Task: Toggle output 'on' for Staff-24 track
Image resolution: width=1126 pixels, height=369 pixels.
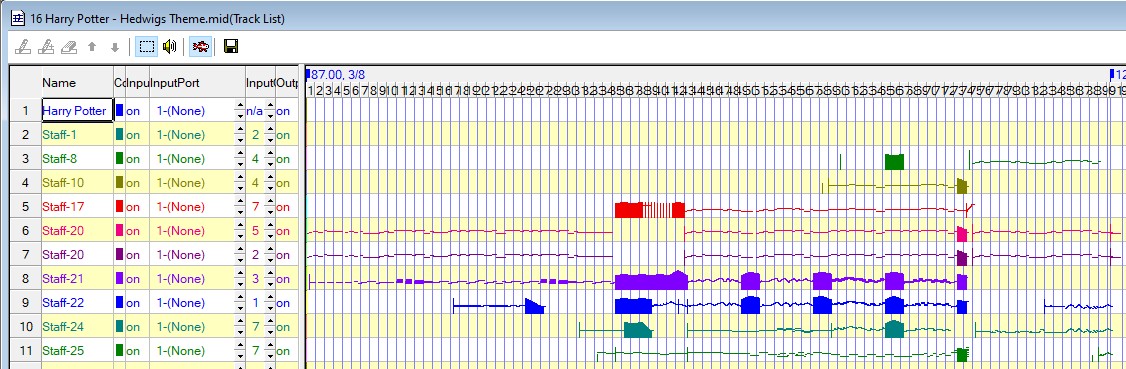Action: (x=284, y=327)
